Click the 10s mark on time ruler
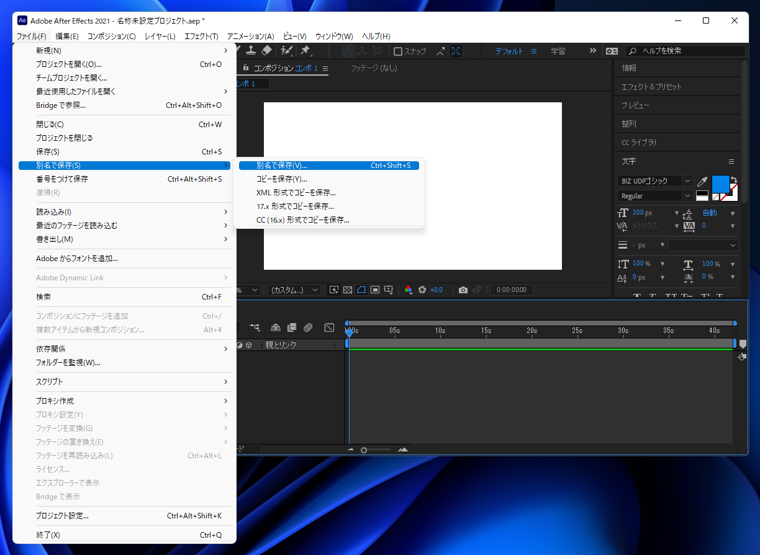 pos(440,331)
